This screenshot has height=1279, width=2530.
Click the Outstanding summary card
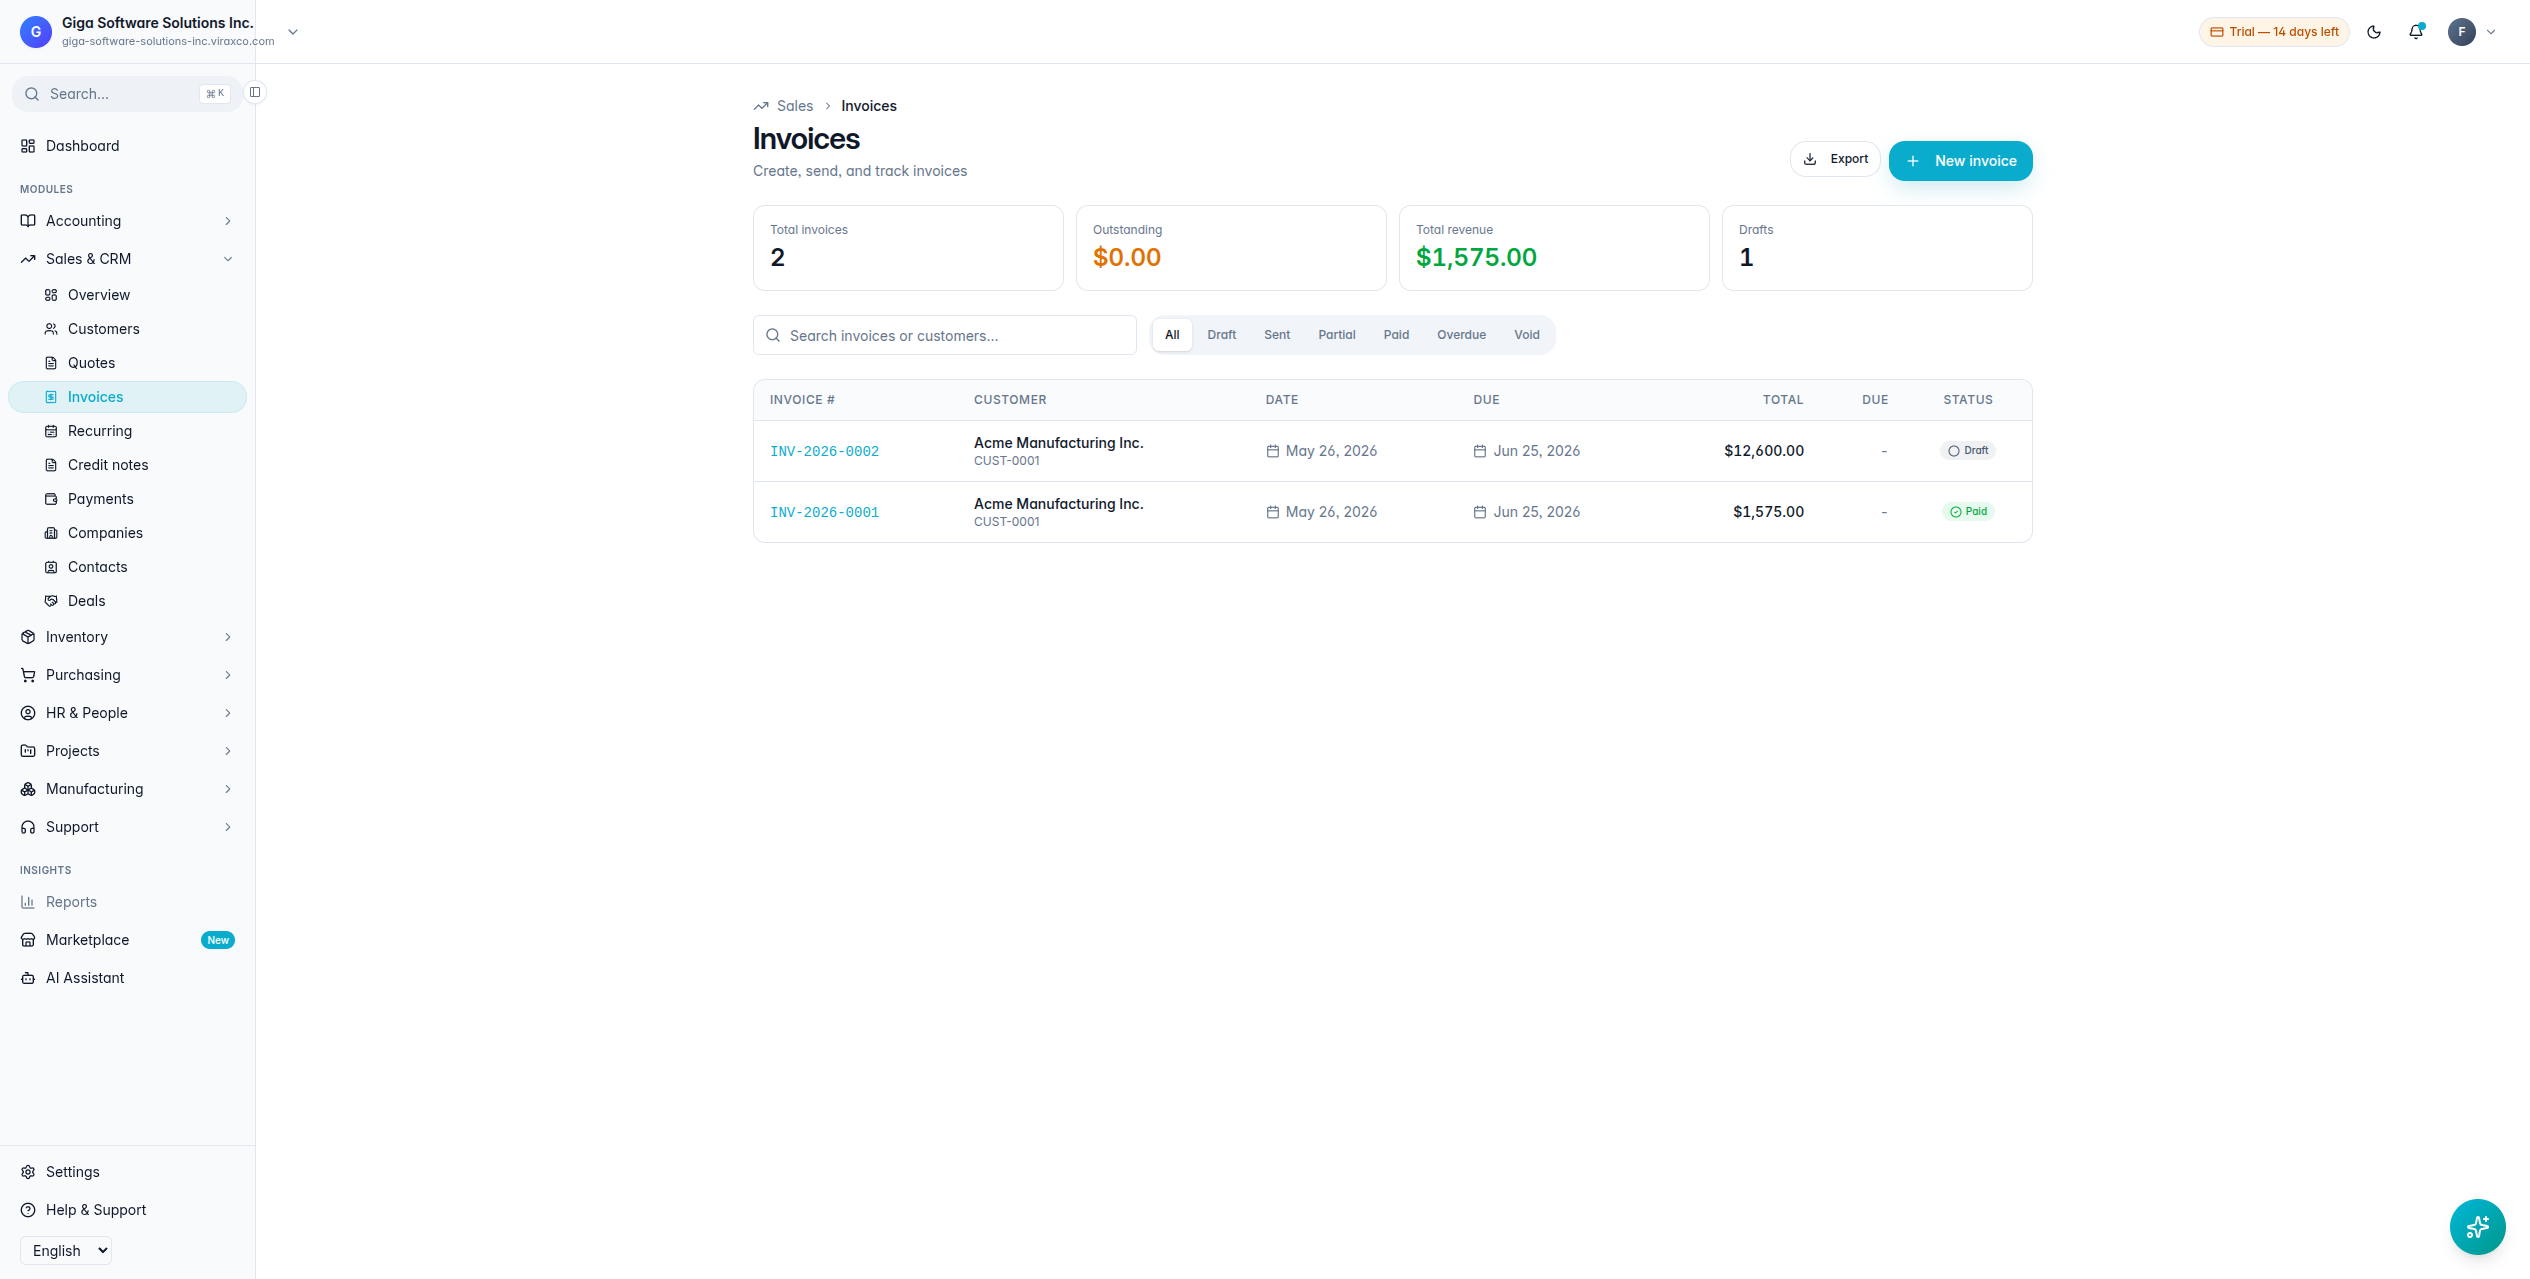pyautogui.click(x=1231, y=248)
